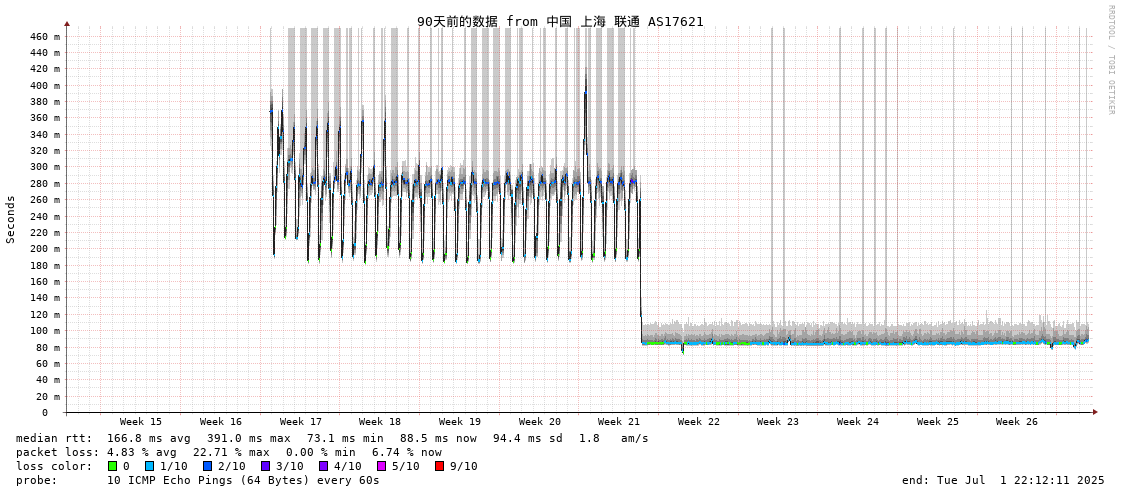Click the Week 23 axis label
The height and width of the screenshot is (494, 1121).
point(778,422)
